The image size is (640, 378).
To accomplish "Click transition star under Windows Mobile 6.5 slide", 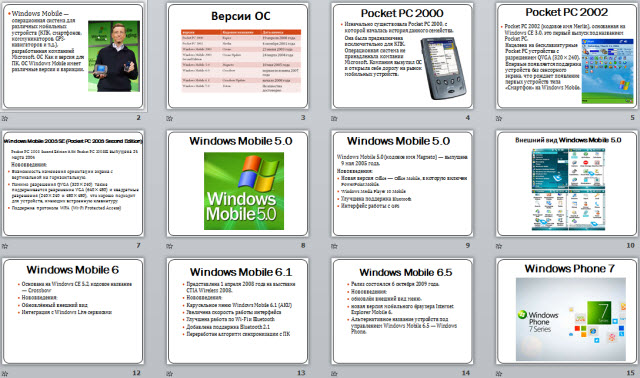I will click(334, 374).
